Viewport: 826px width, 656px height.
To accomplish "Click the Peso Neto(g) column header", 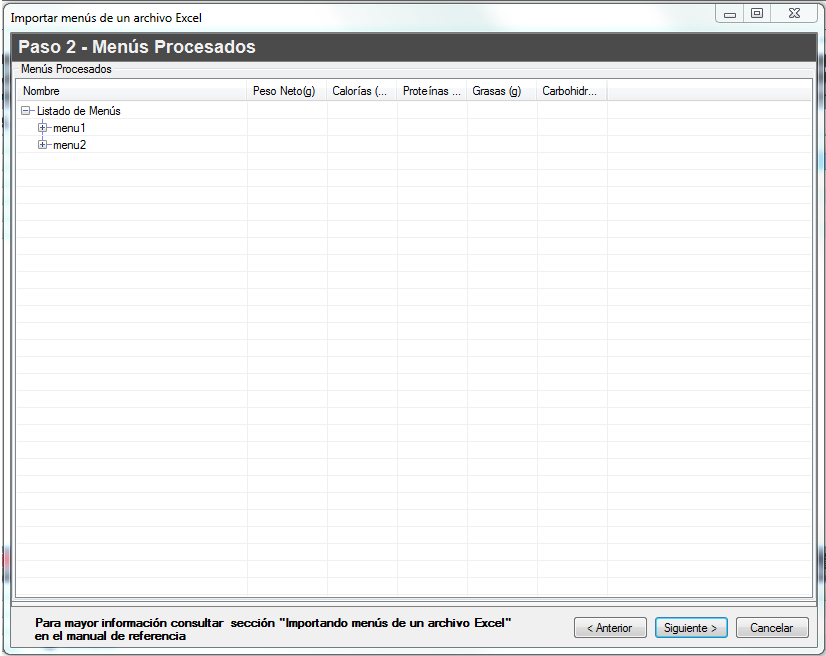I will [x=287, y=91].
